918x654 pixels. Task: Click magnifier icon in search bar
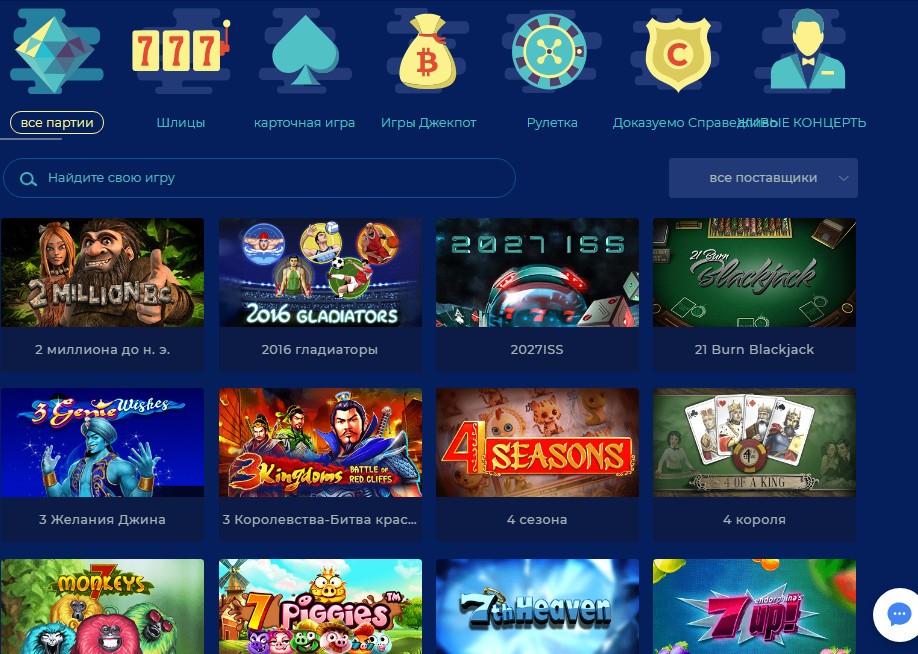[28, 179]
